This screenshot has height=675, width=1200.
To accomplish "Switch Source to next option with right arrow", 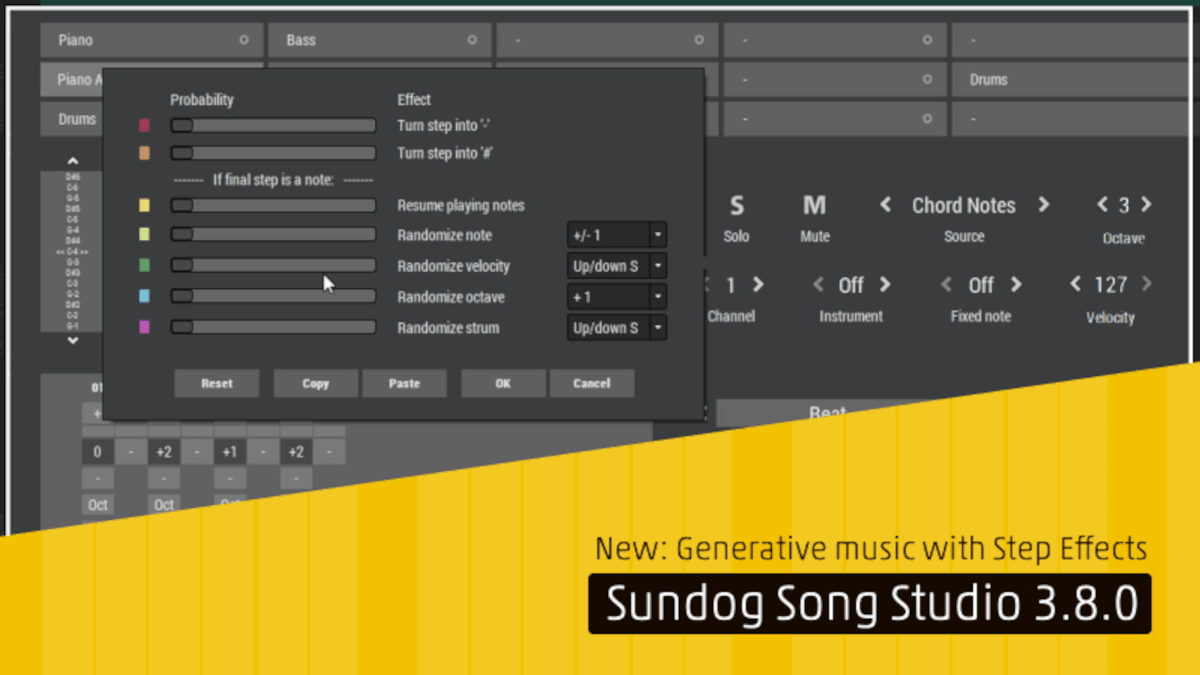I will click(1044, 205).
